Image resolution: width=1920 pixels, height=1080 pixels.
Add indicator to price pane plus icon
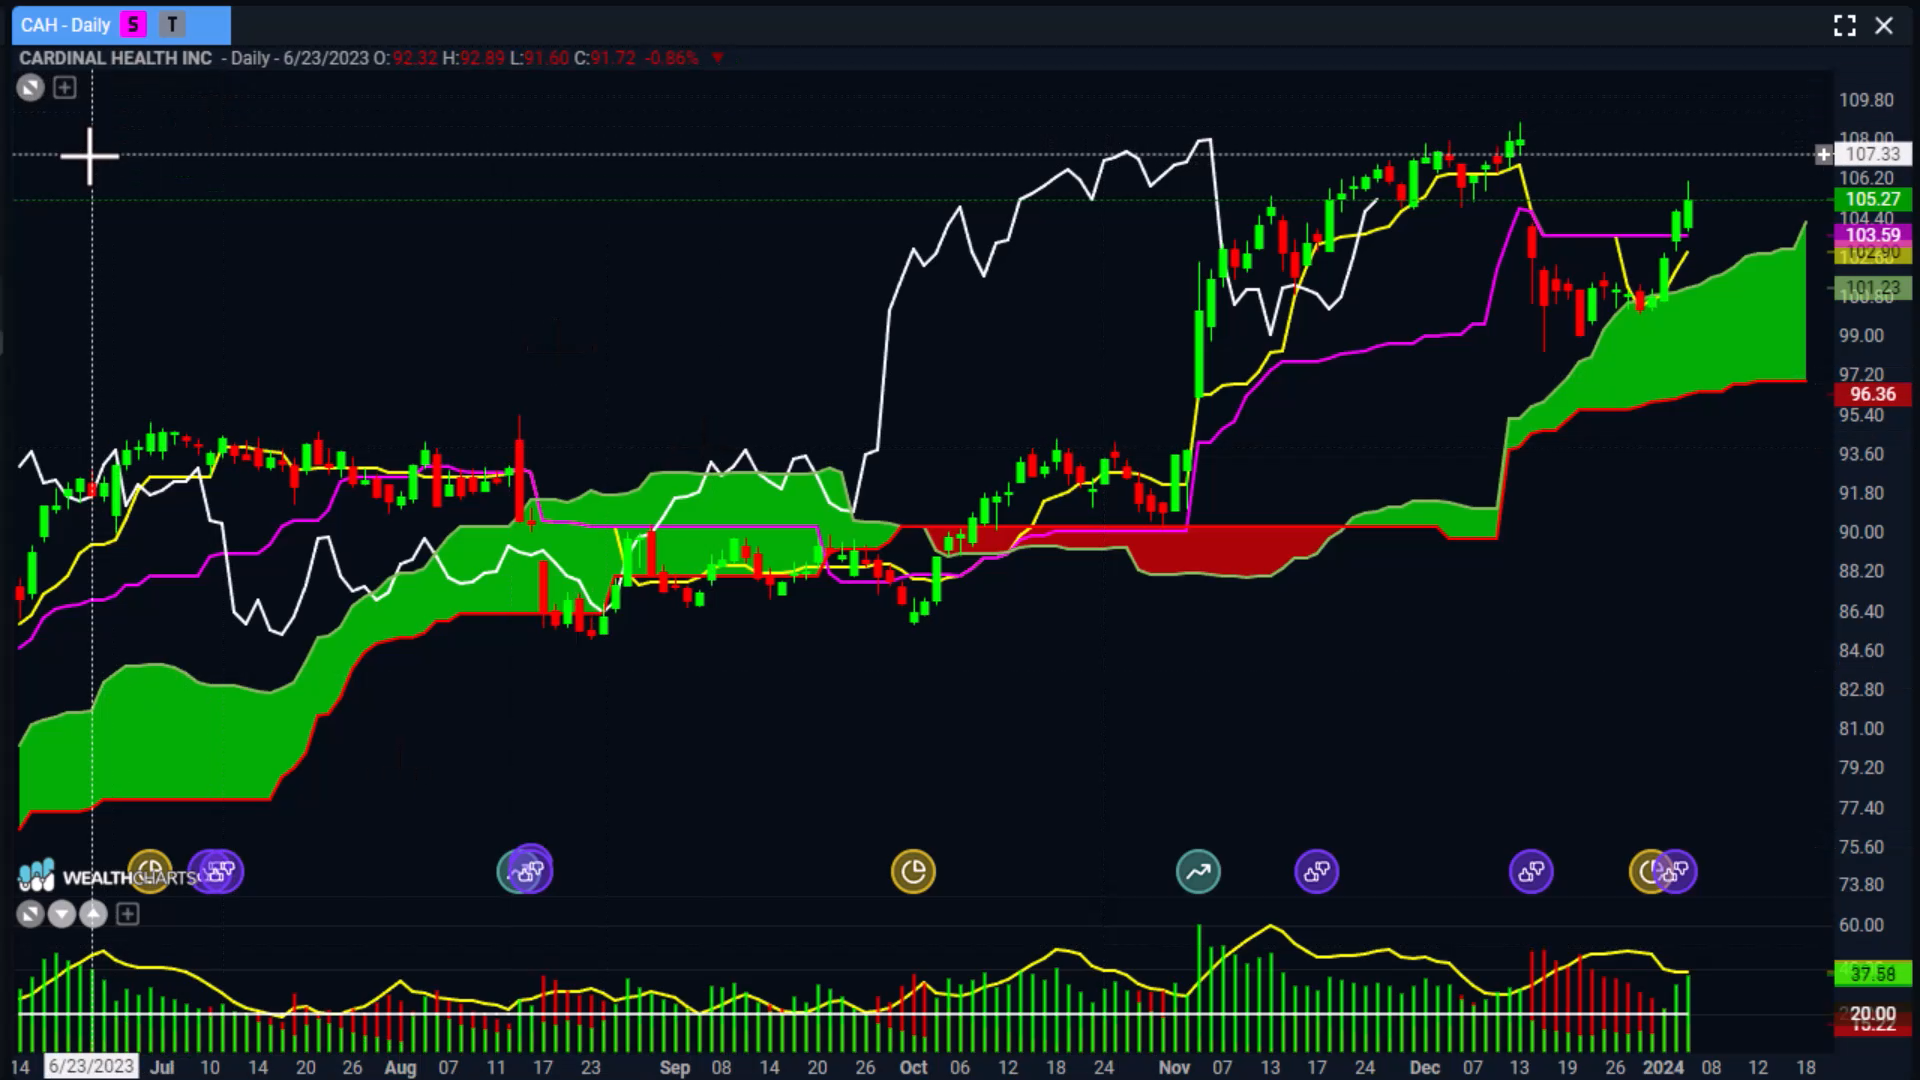point(65,88)
